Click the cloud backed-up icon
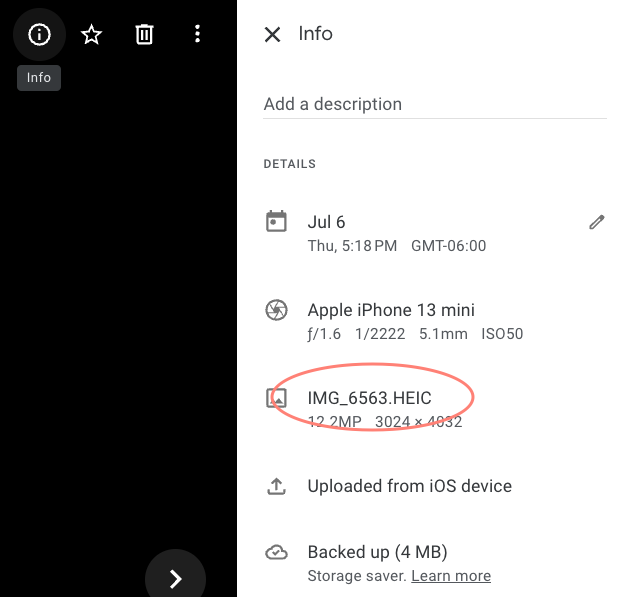The height and width of the screenshot is (597, 631). pyautogui.click(x=276, y=552)
